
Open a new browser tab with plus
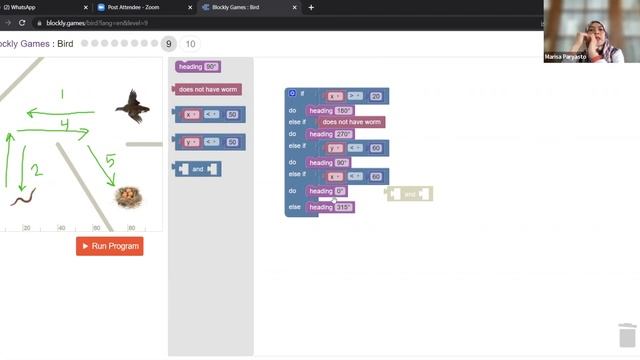coord(311,7)
